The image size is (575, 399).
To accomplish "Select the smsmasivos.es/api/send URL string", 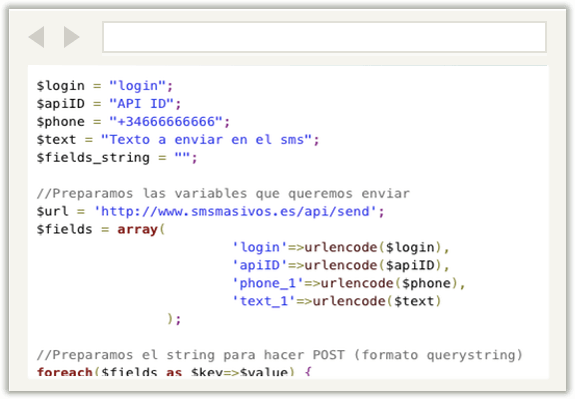I will (x=235, y=211).
